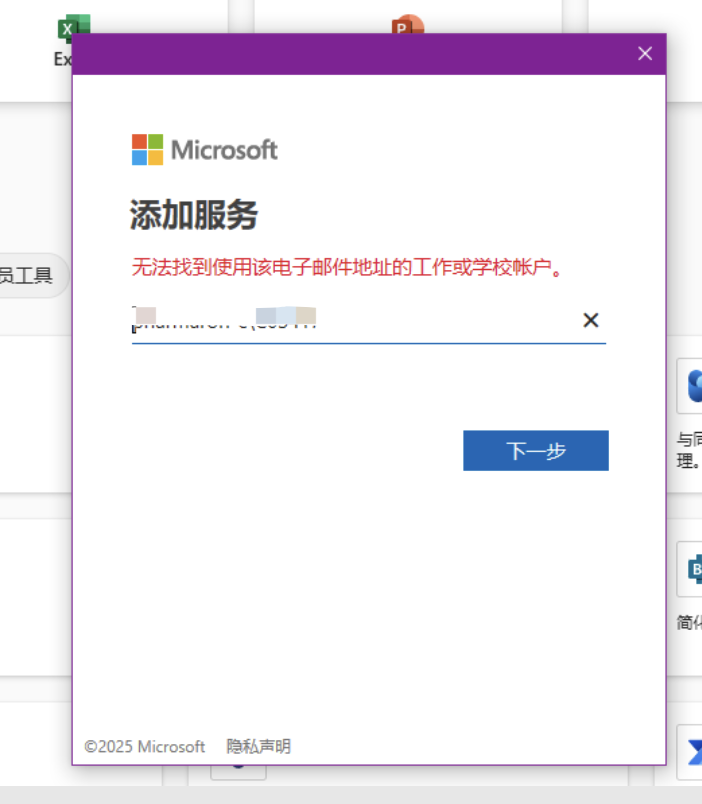This screenshot has width=702, height=804.
Task: Clear the email field with X icon
Action: [x=591, y=320]
